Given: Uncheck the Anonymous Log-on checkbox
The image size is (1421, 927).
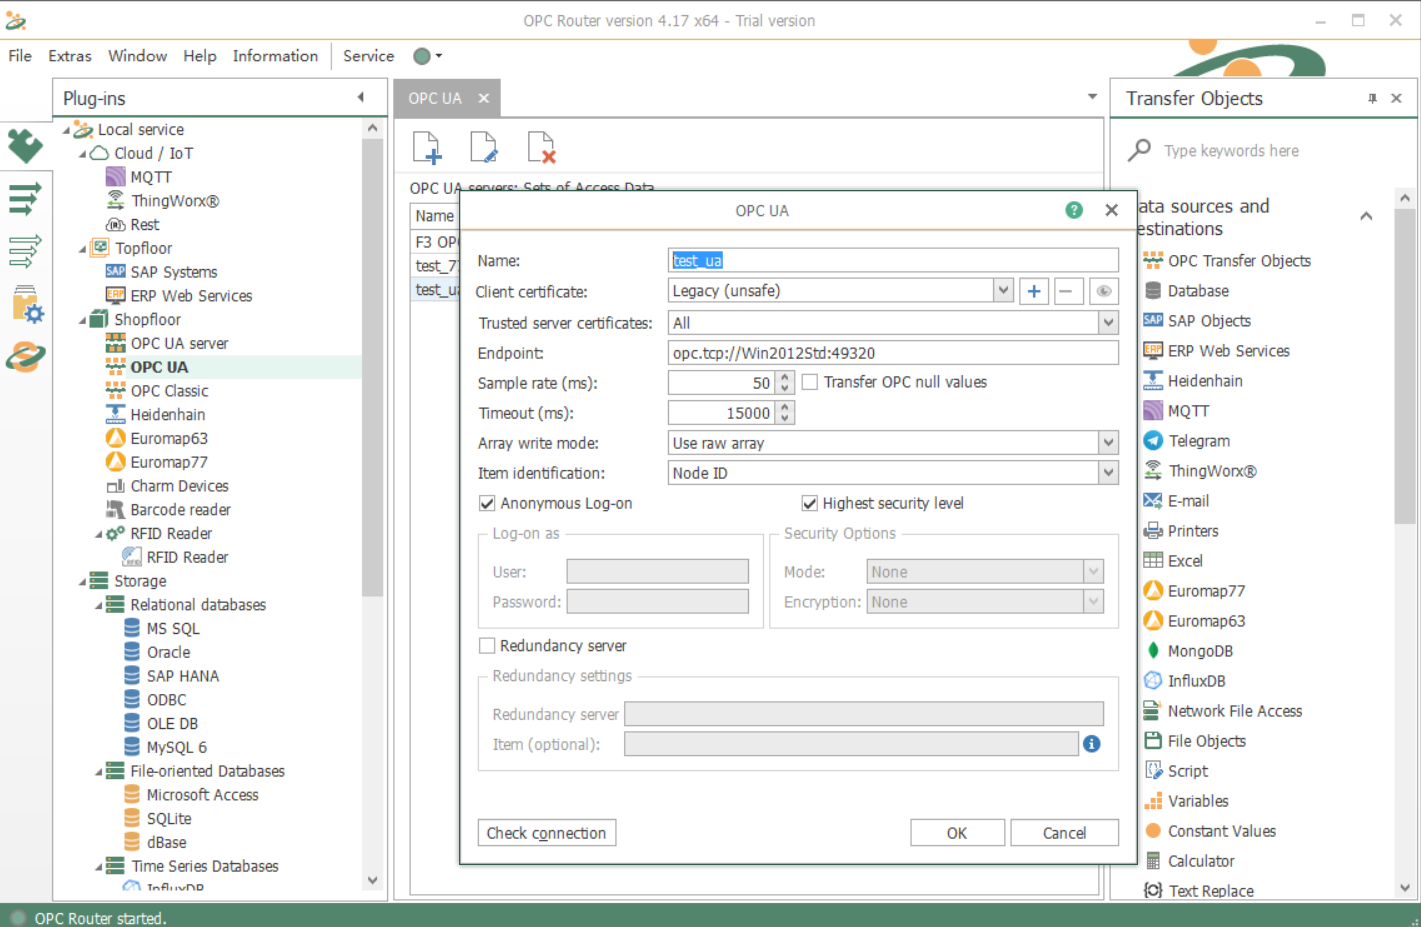Looking at the screenshot, I should point(487,503).
